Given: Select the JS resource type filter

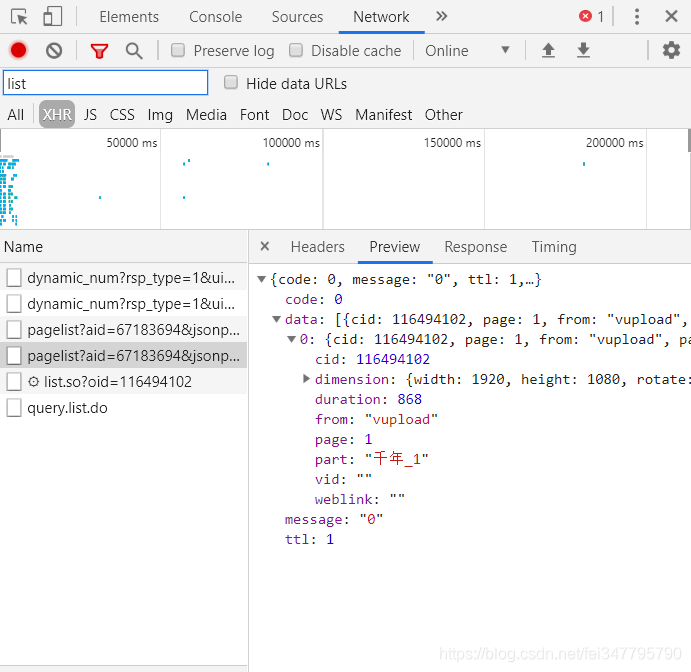Looking at the screenshot, I should click(90, 115).
